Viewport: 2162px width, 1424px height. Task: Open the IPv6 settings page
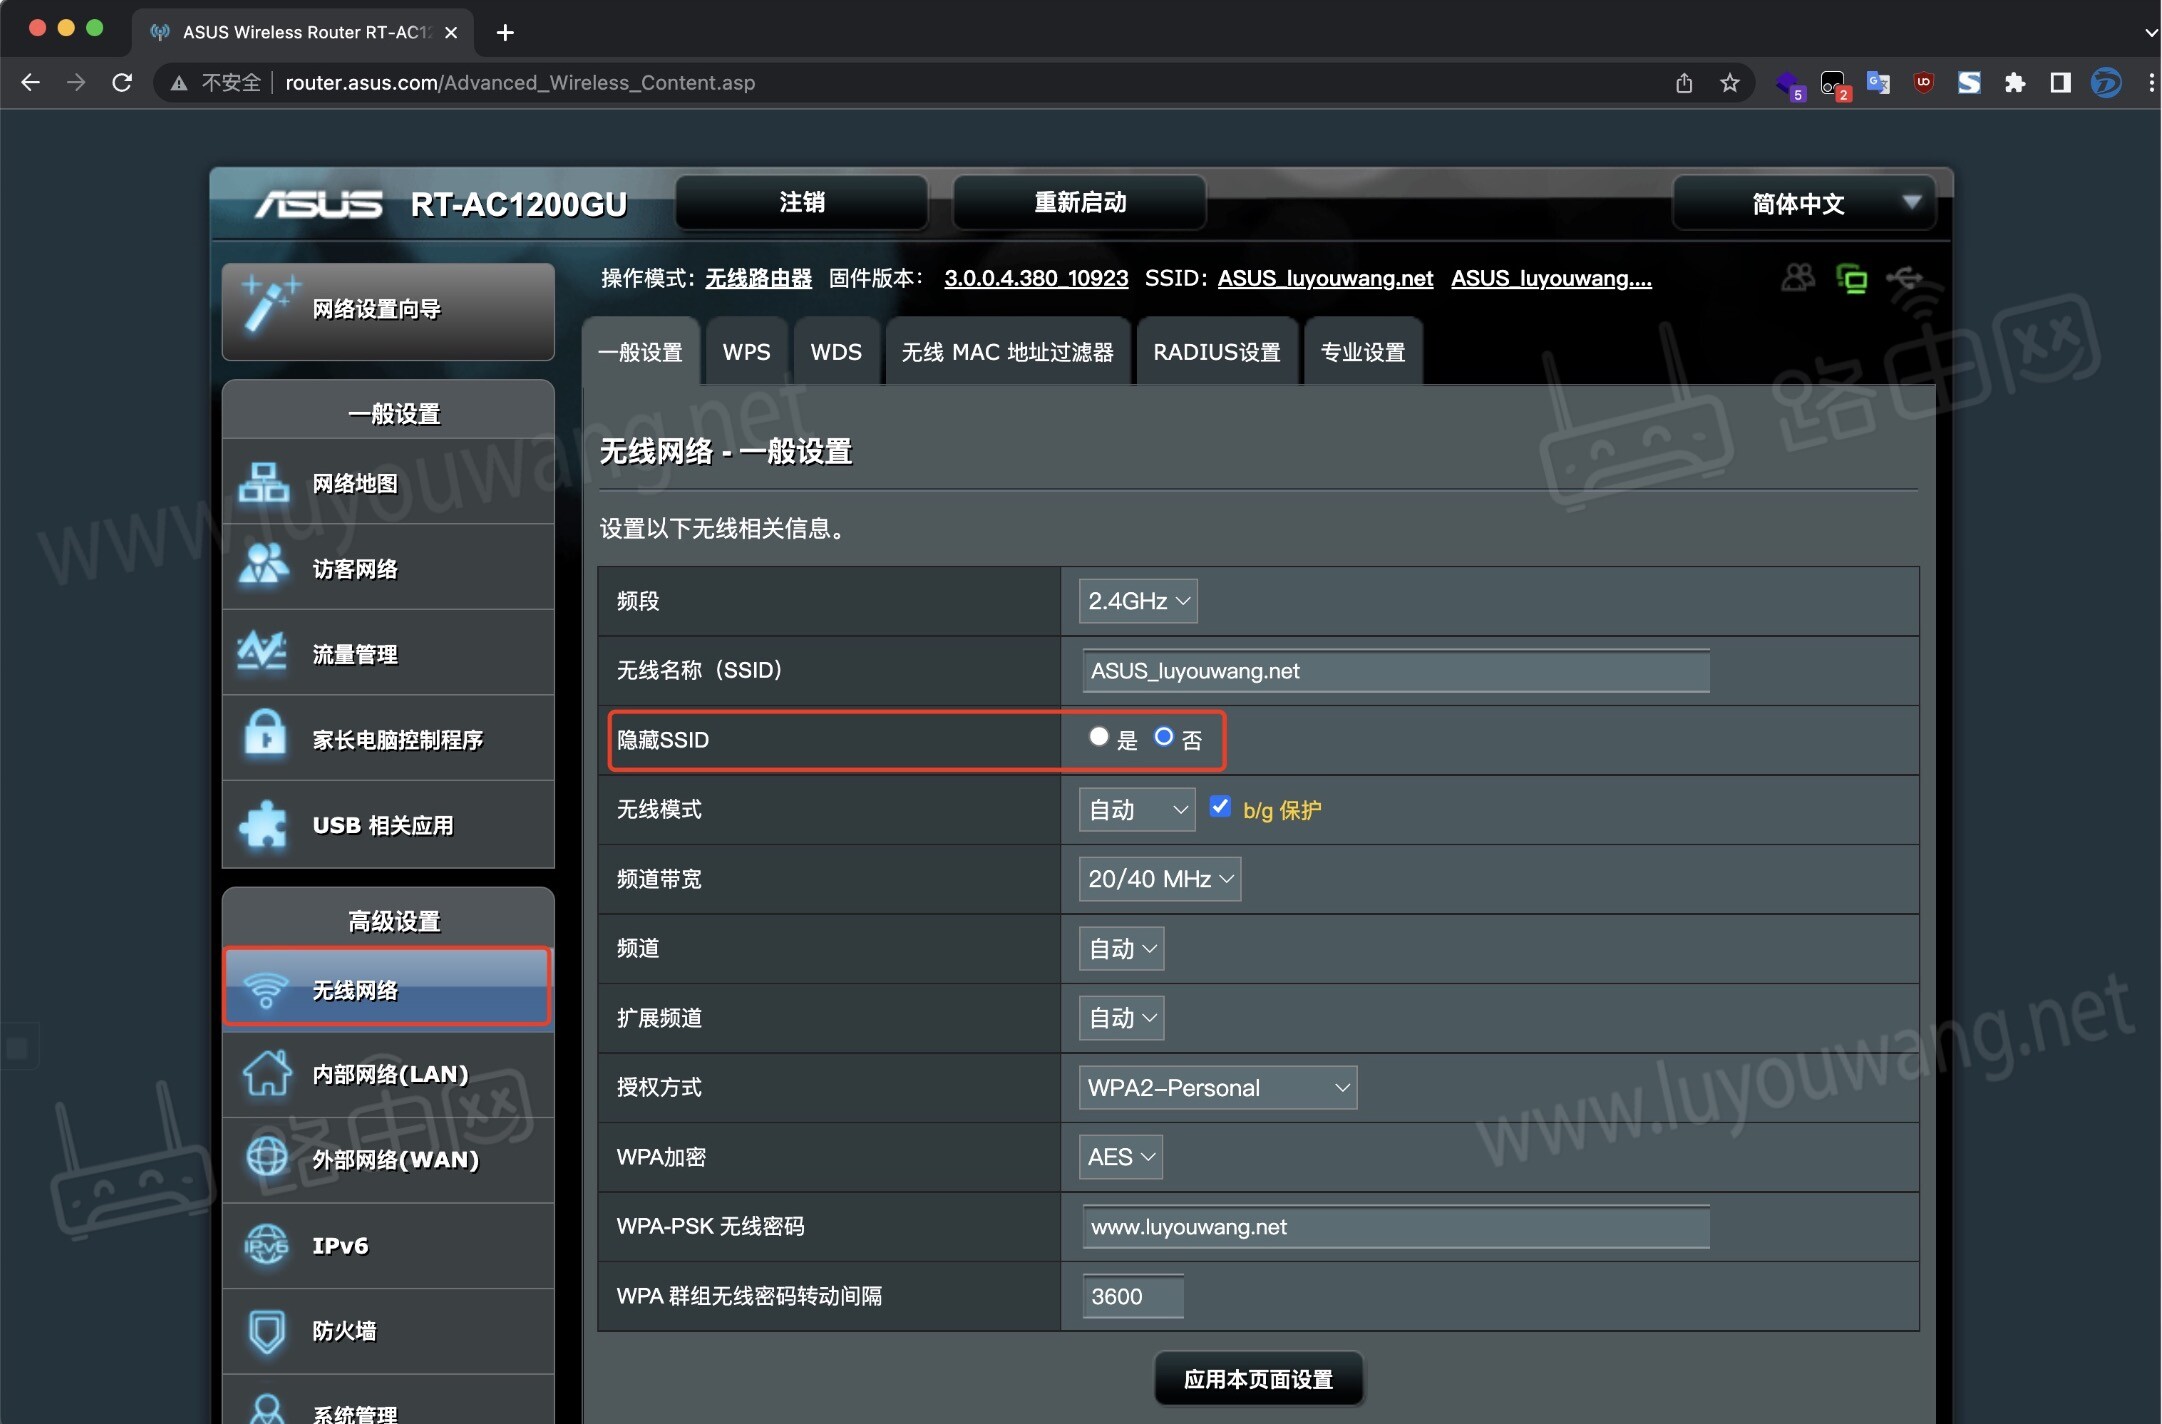pos(338,1246)
